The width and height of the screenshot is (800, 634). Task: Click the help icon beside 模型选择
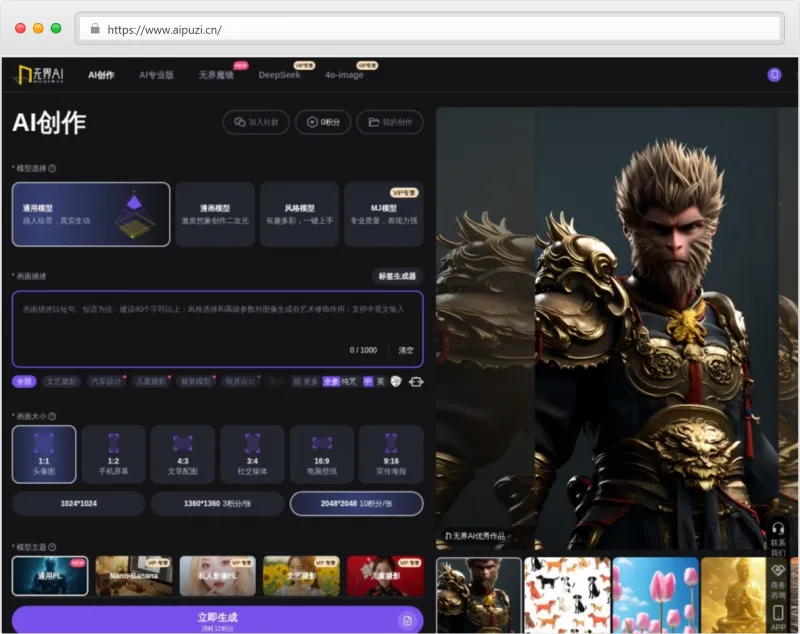pyautogui.click(x=52, y=169)
